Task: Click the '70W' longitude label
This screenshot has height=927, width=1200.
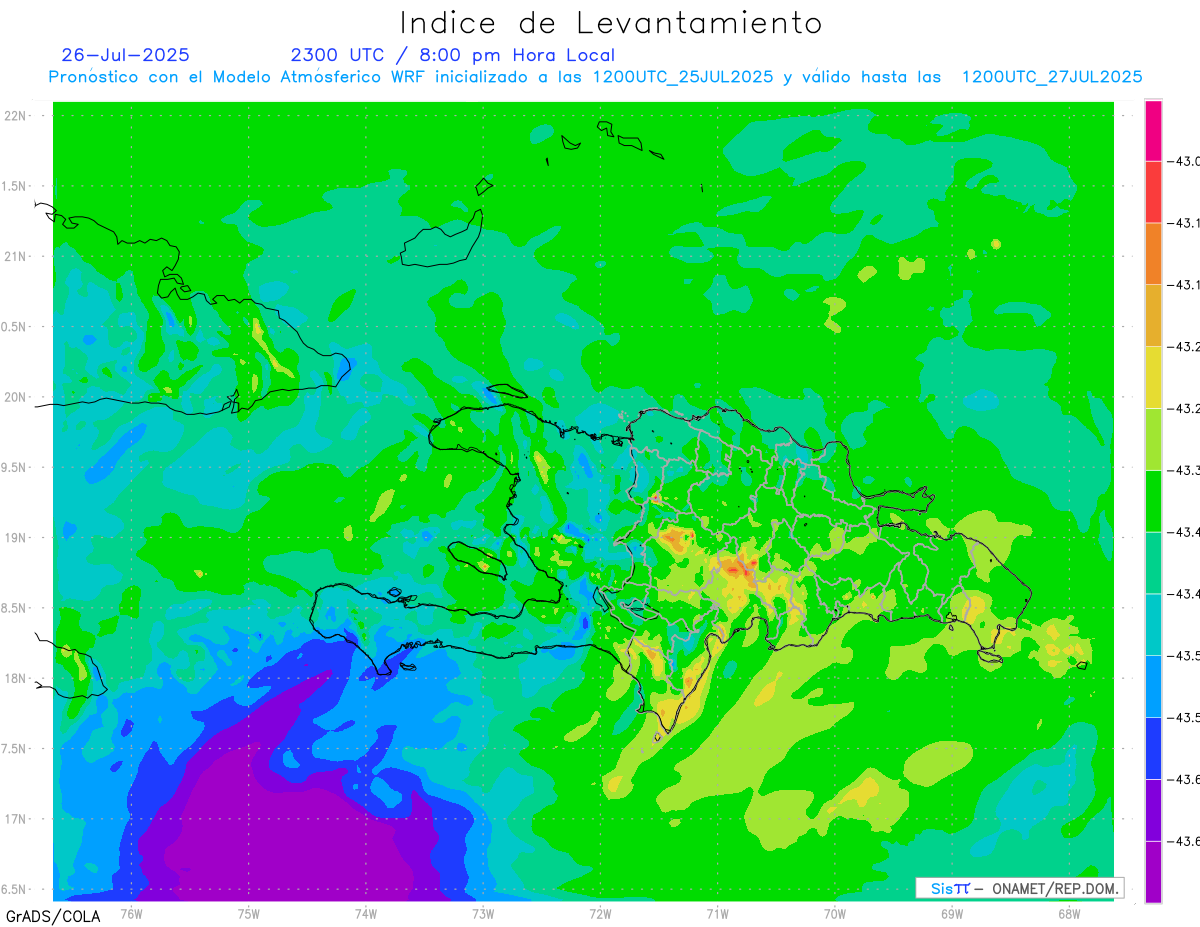Action: click(835, 913)
